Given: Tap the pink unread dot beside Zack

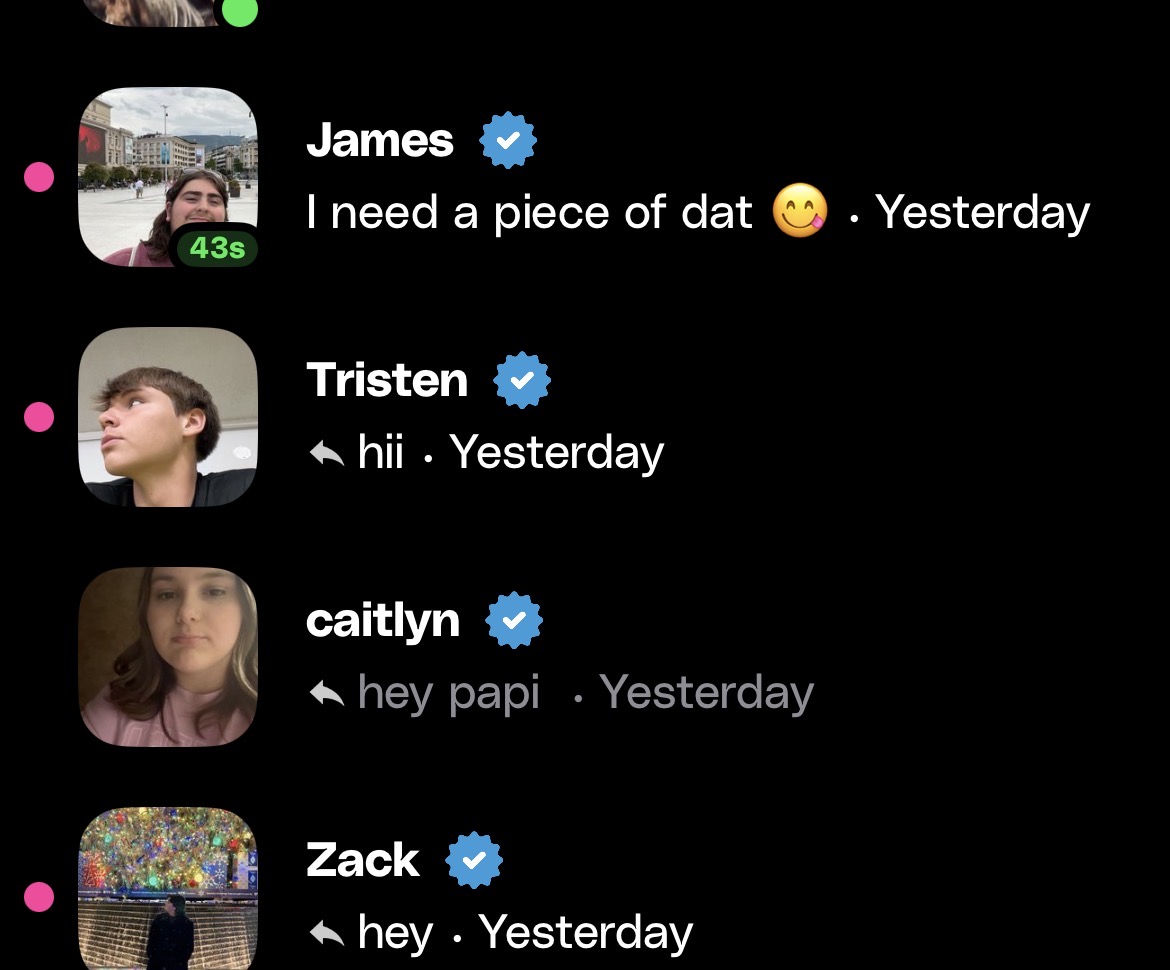Looking at the screenshot, I should (39, 897).
